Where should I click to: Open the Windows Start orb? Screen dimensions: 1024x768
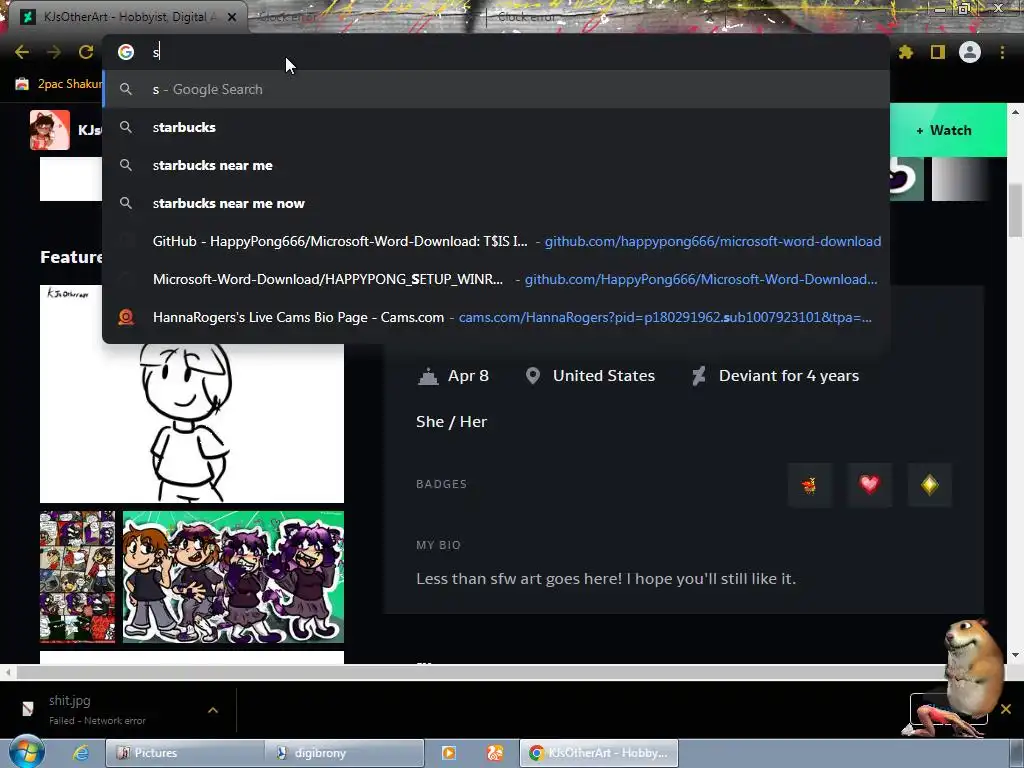[x=26, y=752]
